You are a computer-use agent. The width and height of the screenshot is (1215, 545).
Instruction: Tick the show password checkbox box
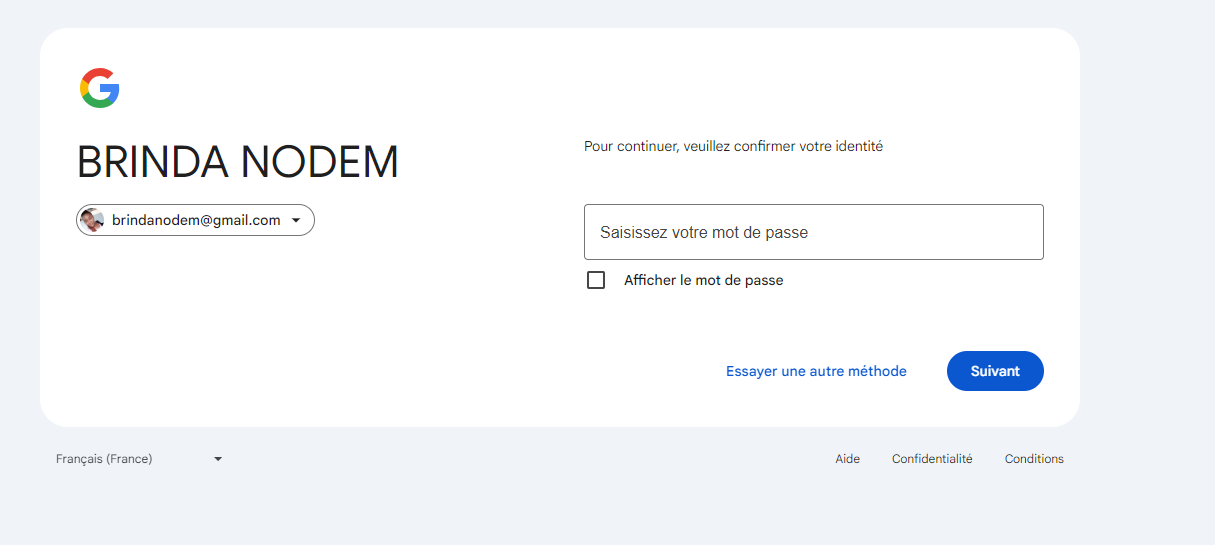coord(596,280)
